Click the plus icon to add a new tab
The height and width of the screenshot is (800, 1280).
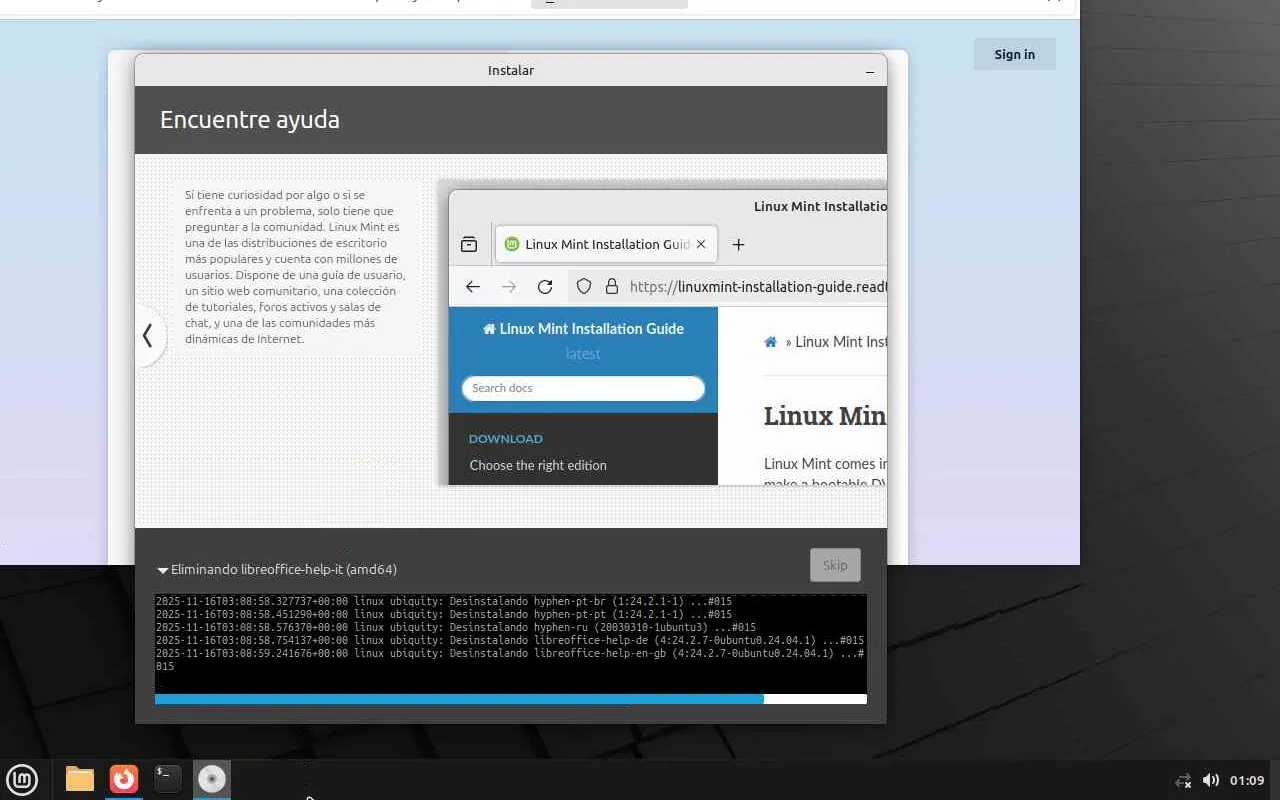tap(738, 244)
